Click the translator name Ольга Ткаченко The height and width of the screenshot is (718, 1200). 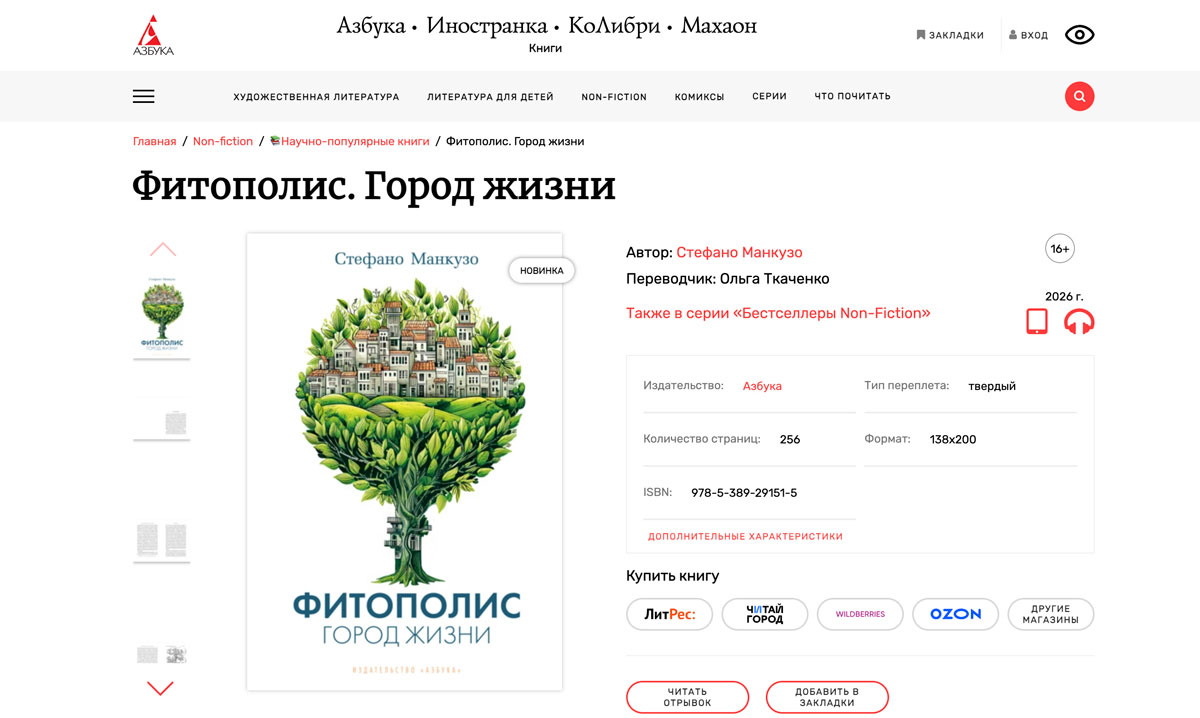tap(775, 279)
